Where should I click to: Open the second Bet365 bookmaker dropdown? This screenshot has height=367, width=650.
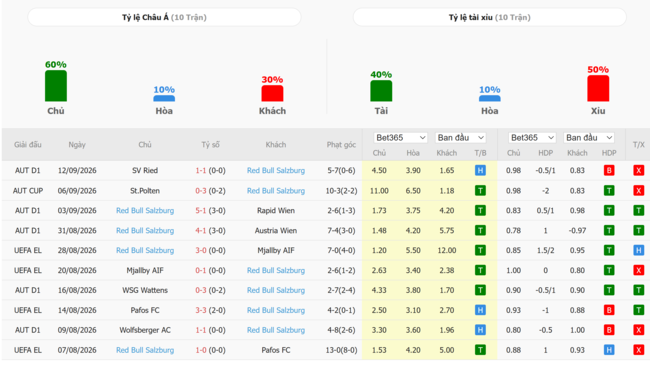tap(532, 138)
